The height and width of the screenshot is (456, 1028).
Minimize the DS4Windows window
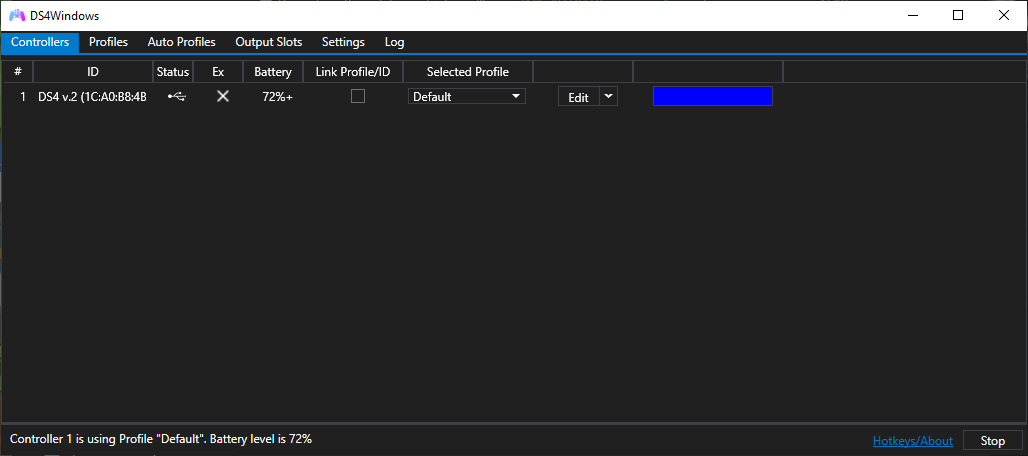coord(912,16)
